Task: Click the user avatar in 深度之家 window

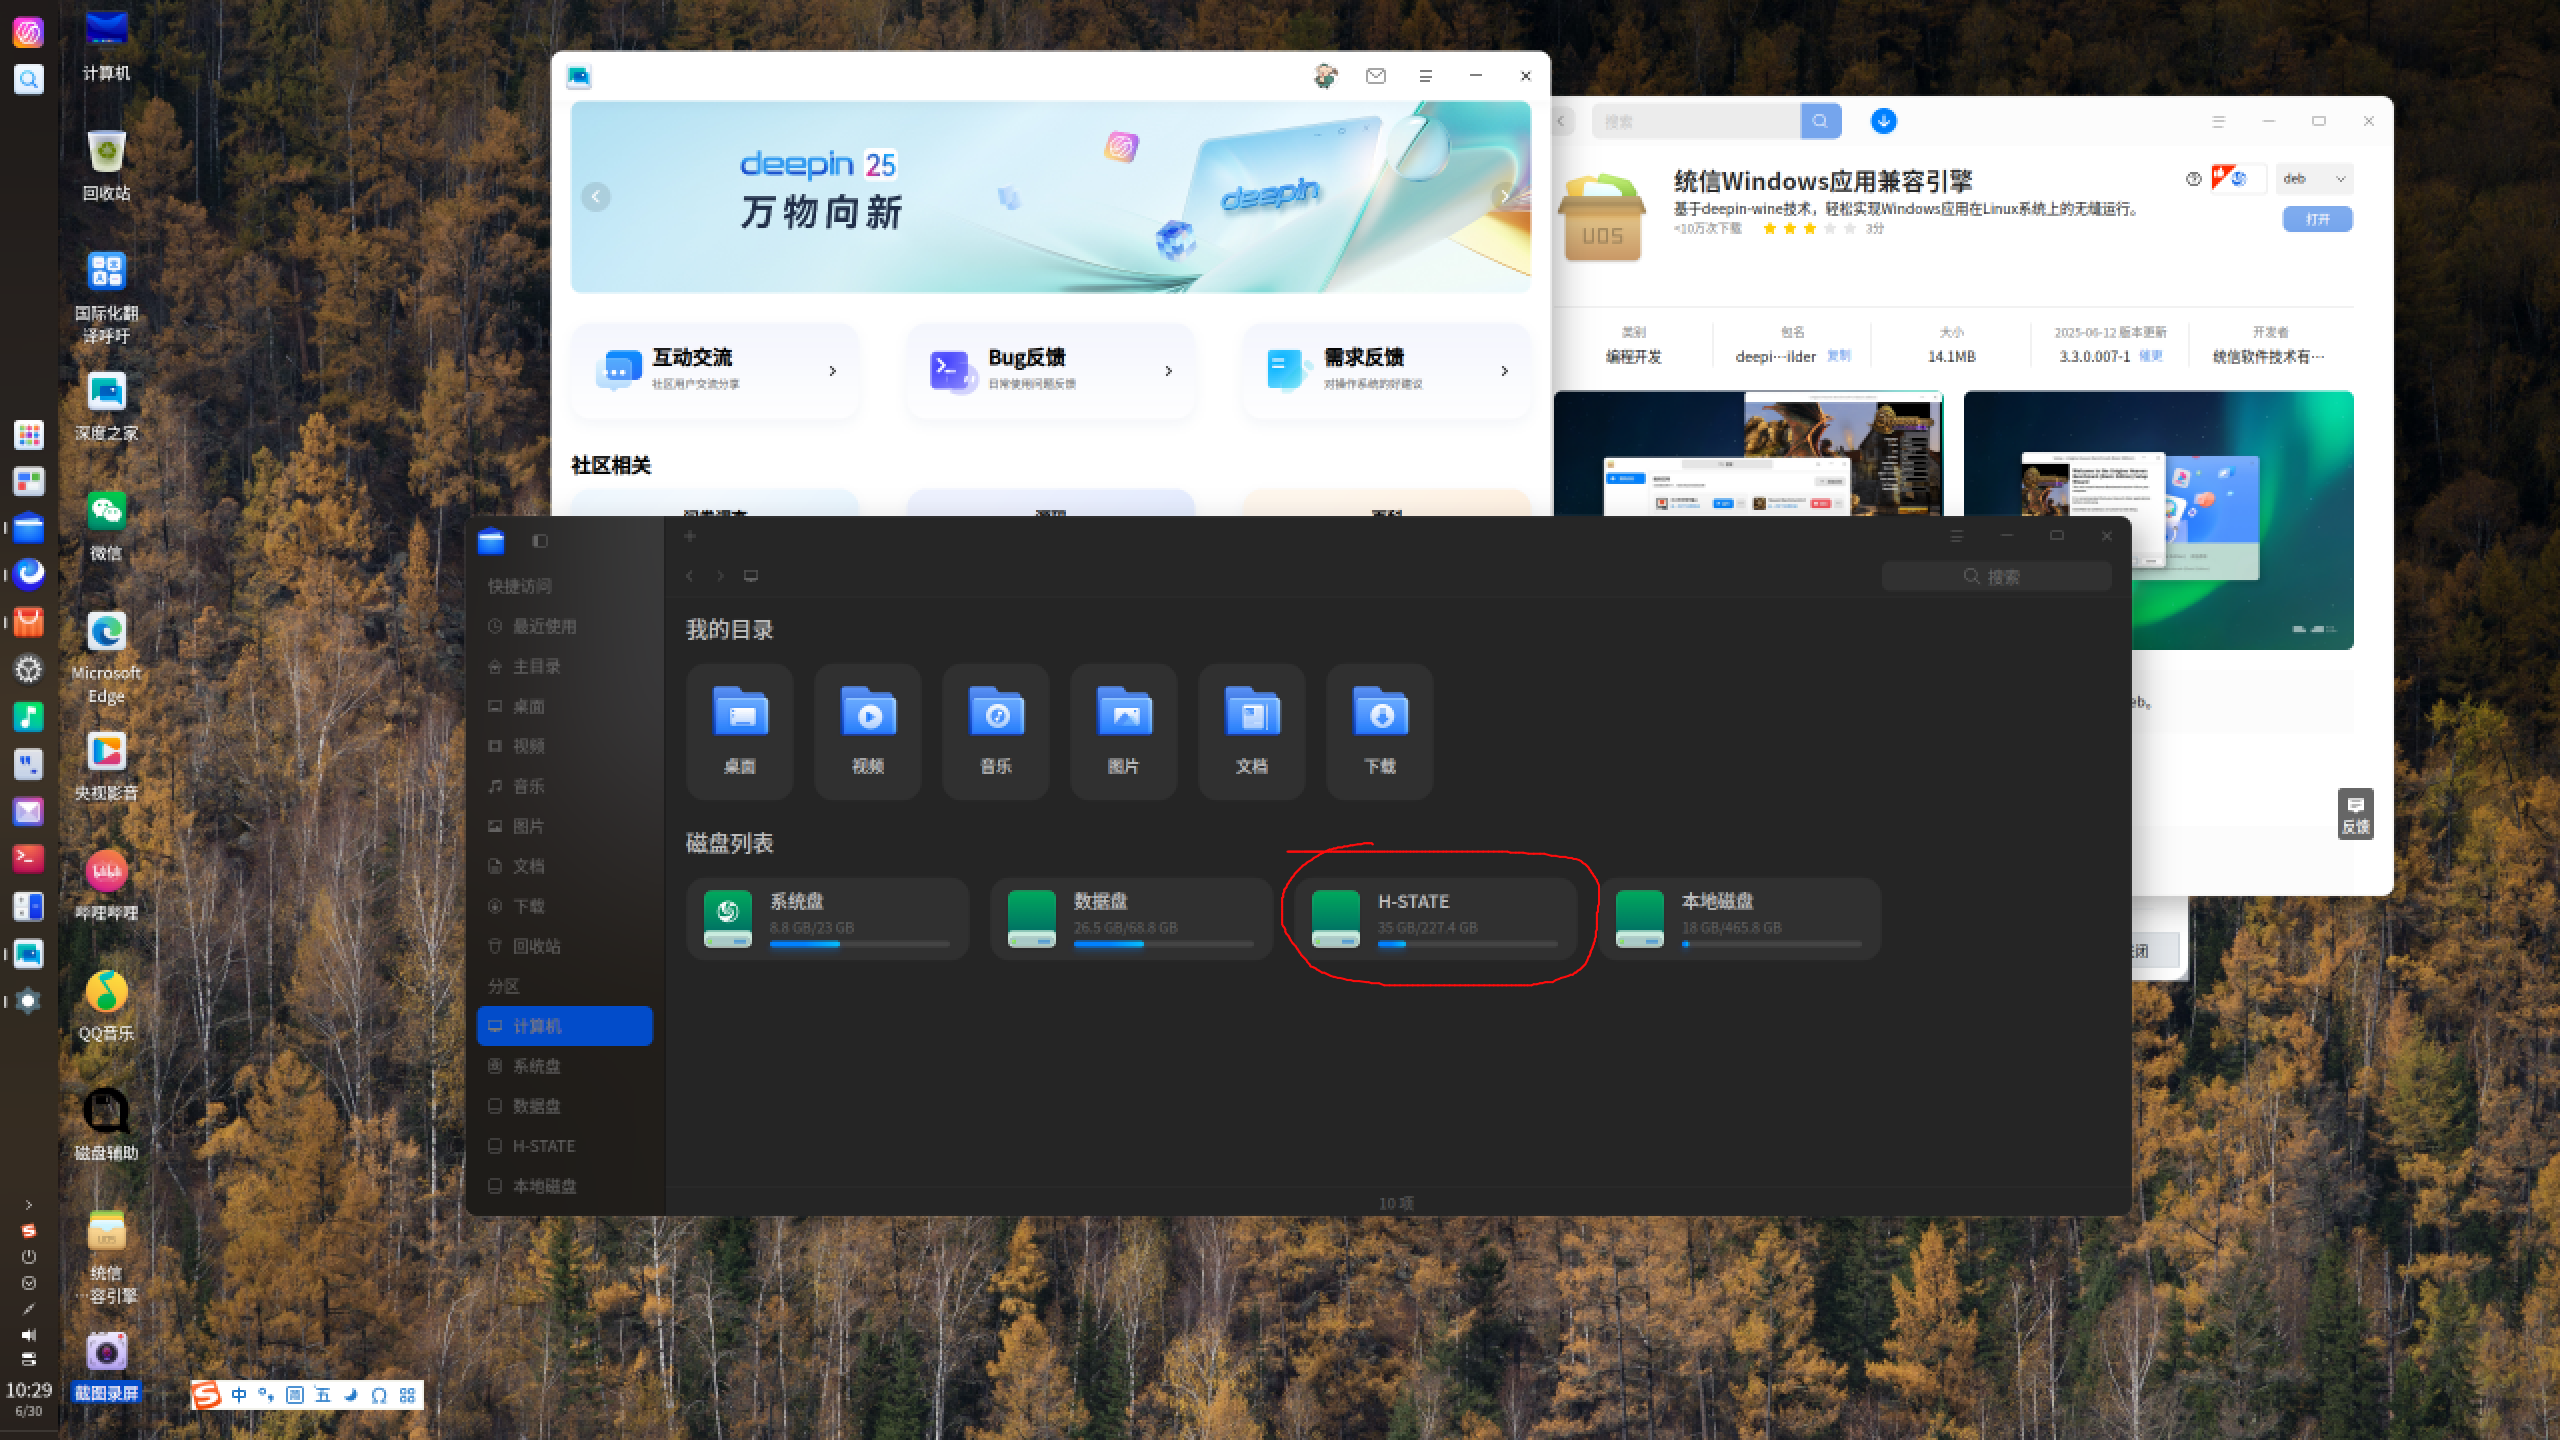Action: (x=1326, y=76)
